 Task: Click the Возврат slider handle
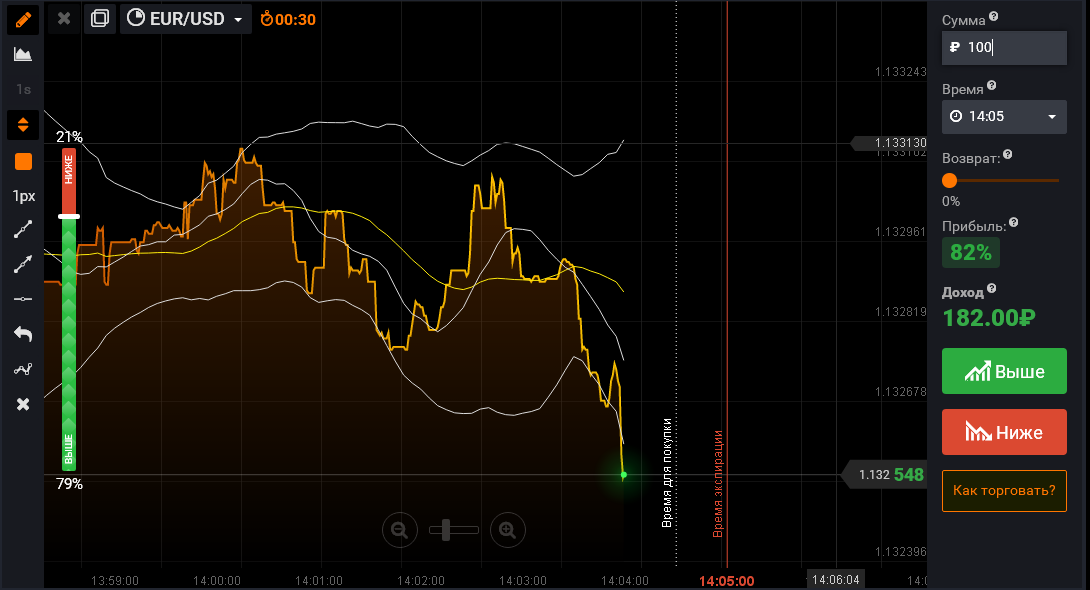[950, 181]
